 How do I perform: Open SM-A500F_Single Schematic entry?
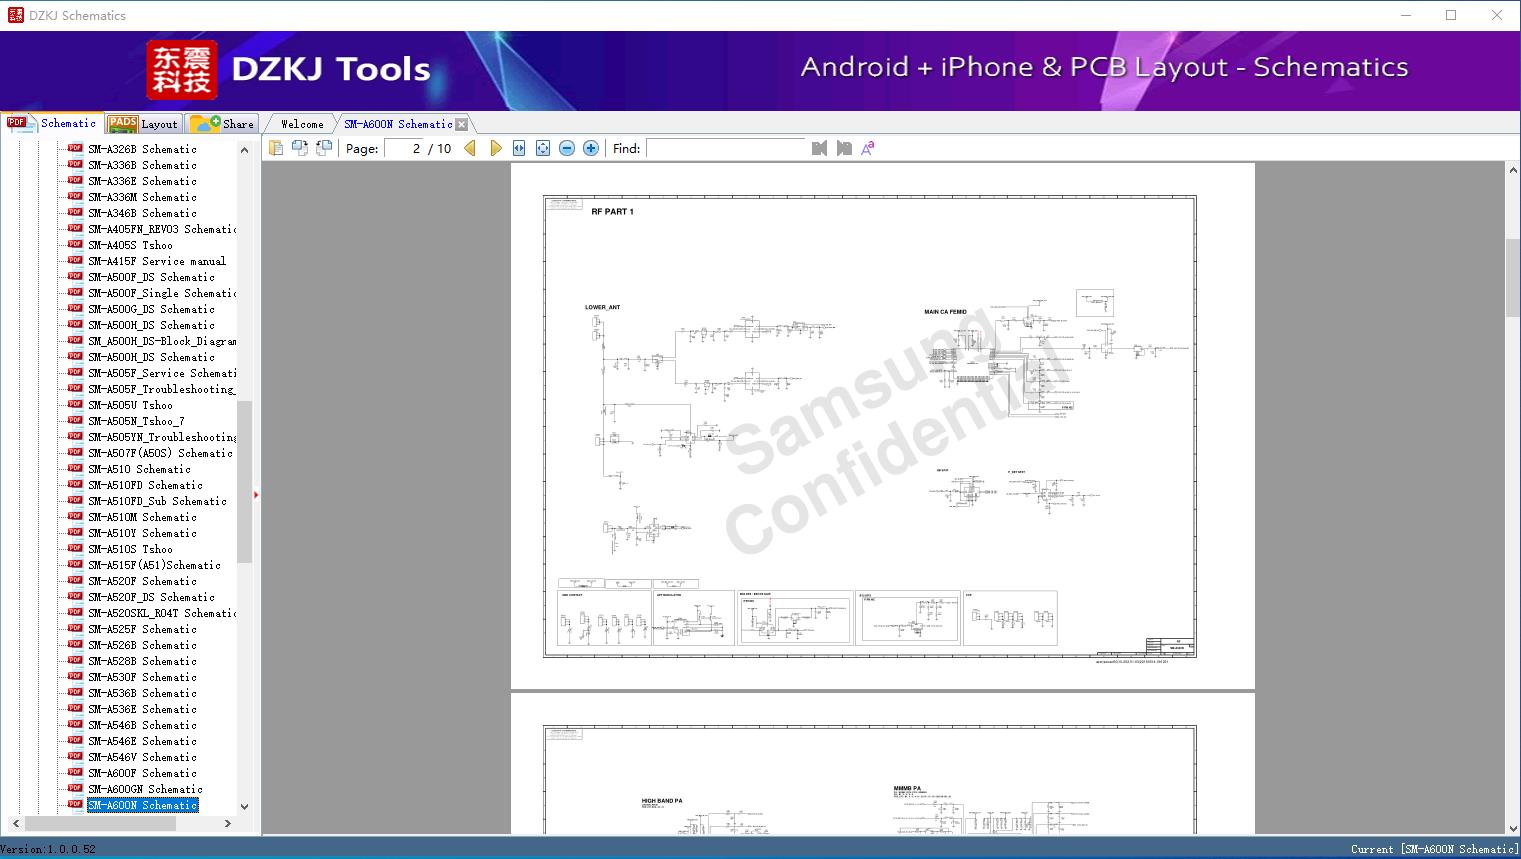click(162, 293)
